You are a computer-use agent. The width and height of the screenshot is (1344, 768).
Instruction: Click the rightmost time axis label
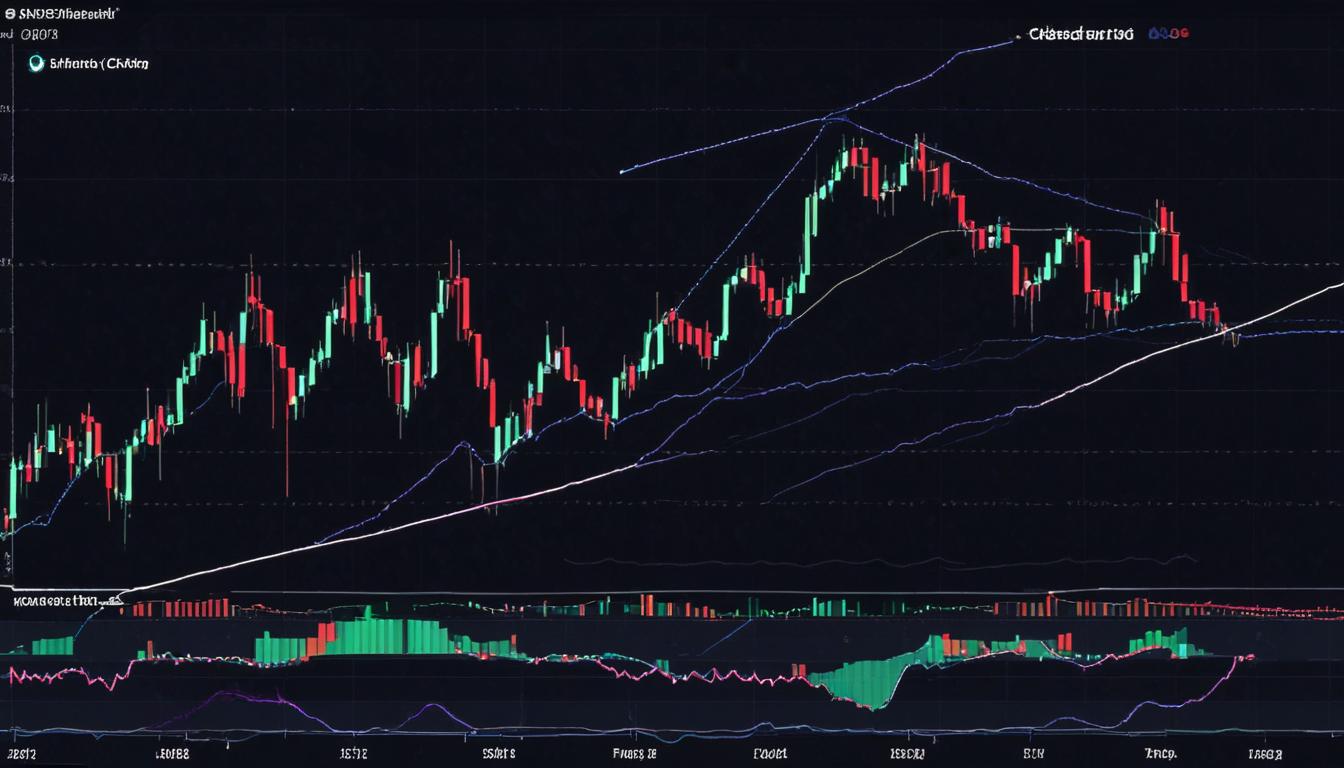1265,752
